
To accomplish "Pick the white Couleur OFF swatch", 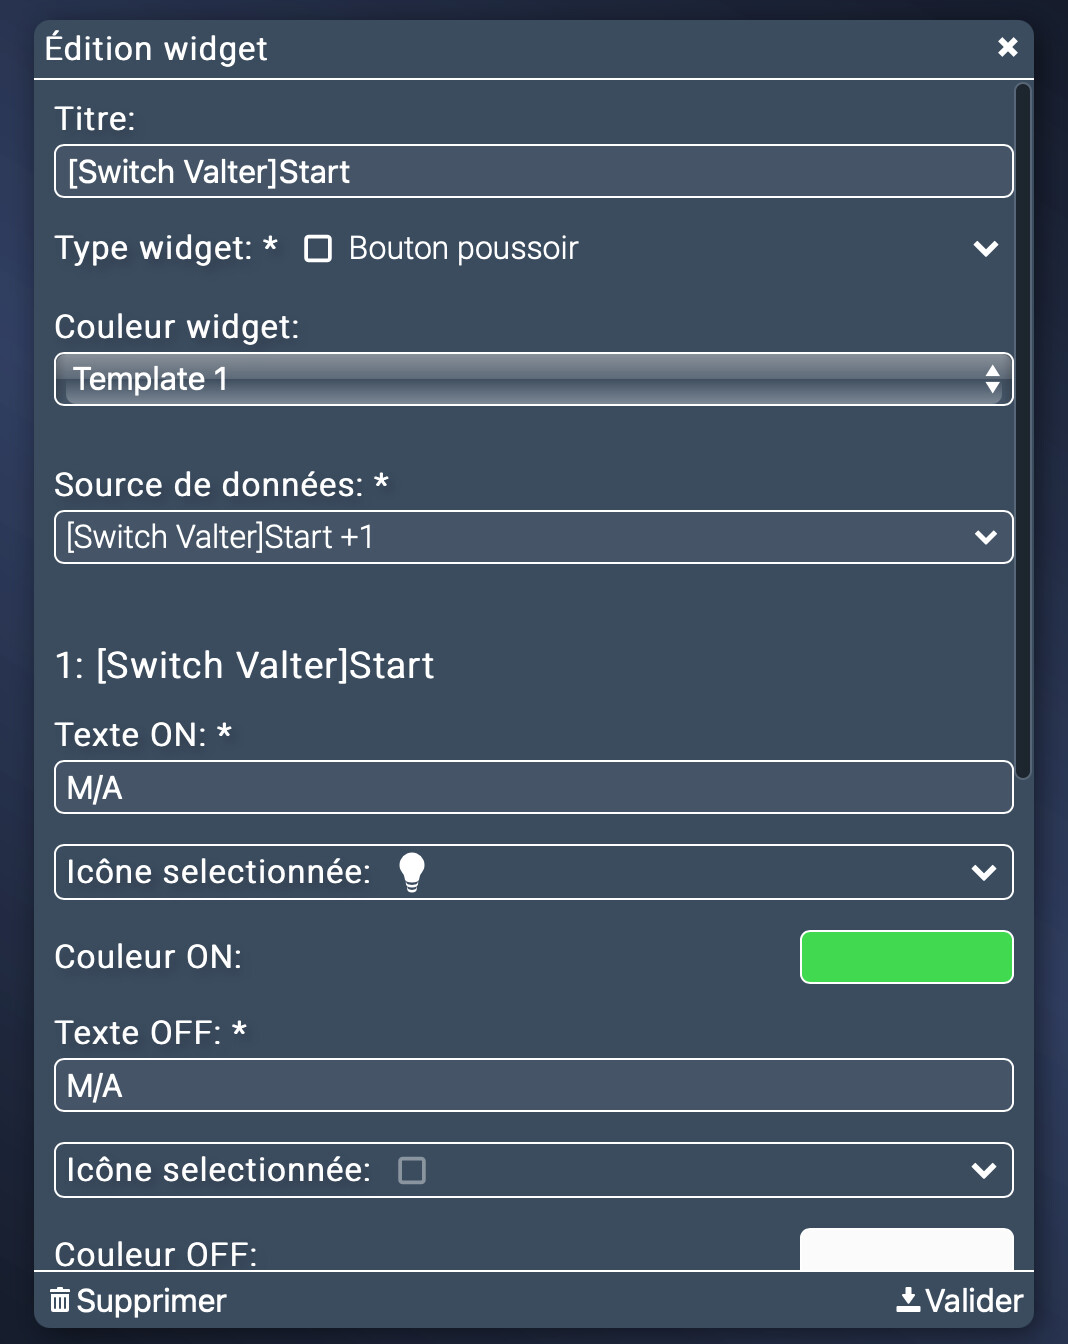I will tap(906, 1250).
